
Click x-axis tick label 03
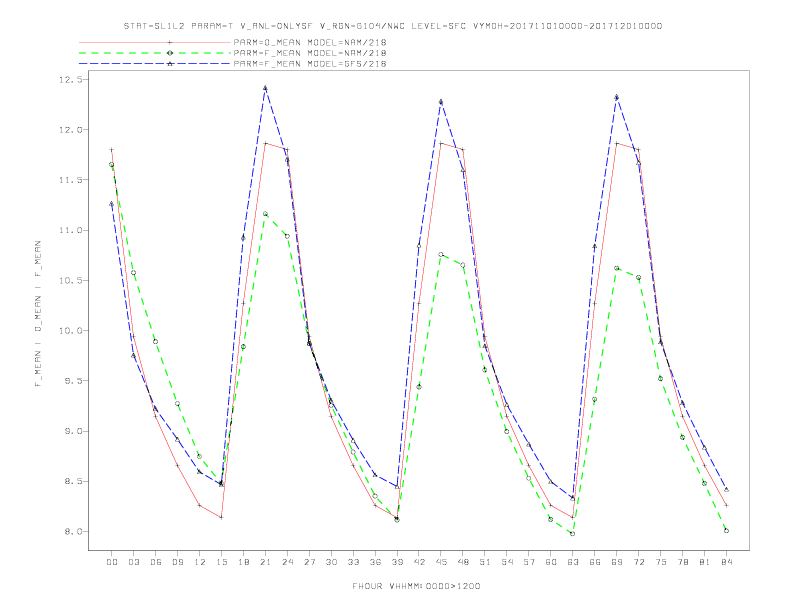point(133,562)
